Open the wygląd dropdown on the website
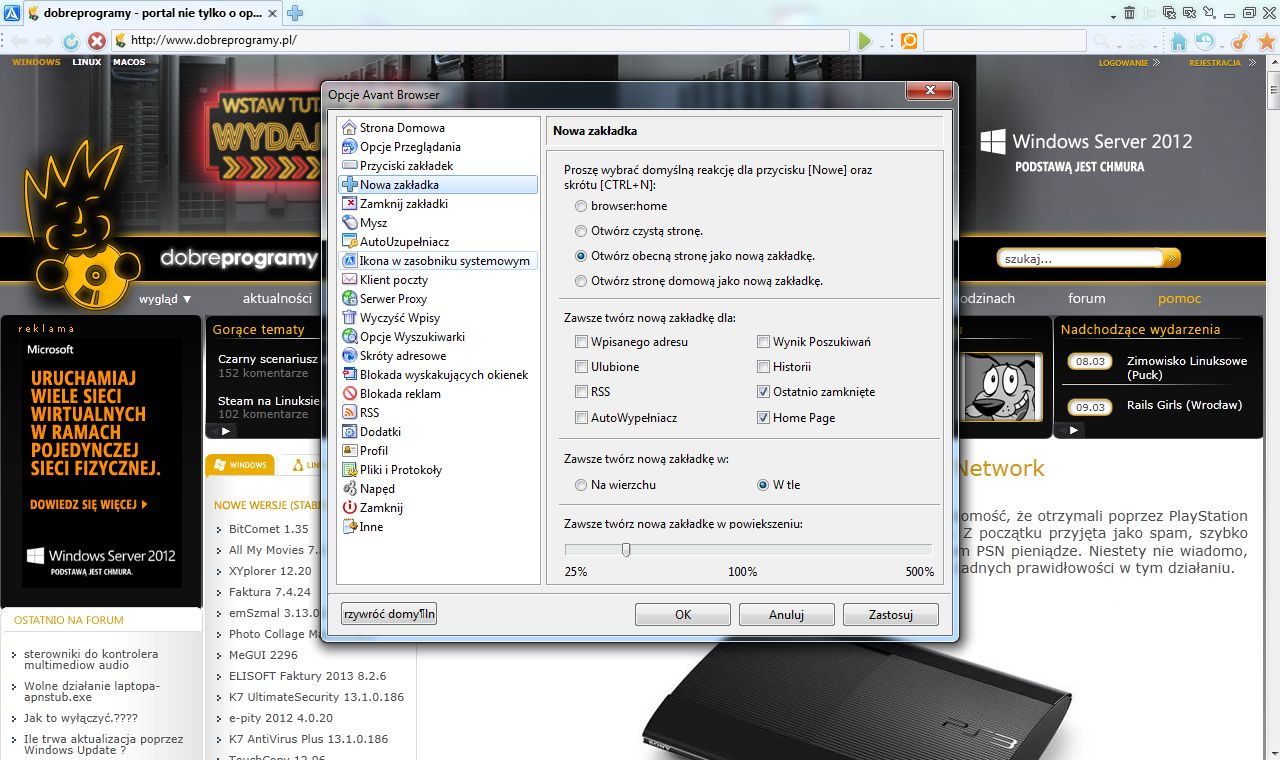Image resolution: width=1280 pixels, height=760 pixels. coord(165,299)
